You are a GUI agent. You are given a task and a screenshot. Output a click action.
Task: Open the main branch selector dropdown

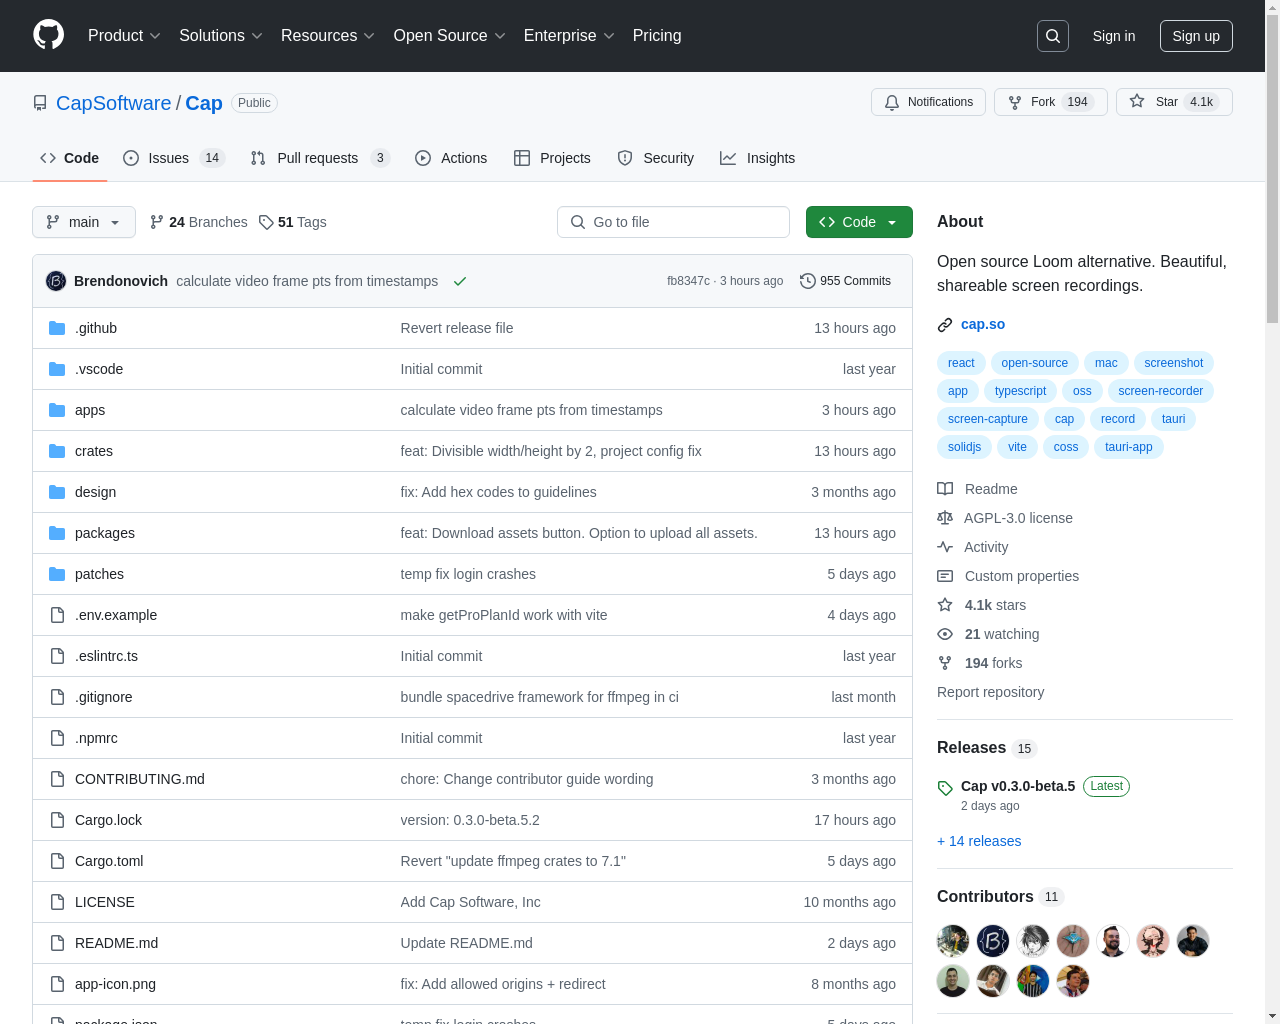pos(84,222)
